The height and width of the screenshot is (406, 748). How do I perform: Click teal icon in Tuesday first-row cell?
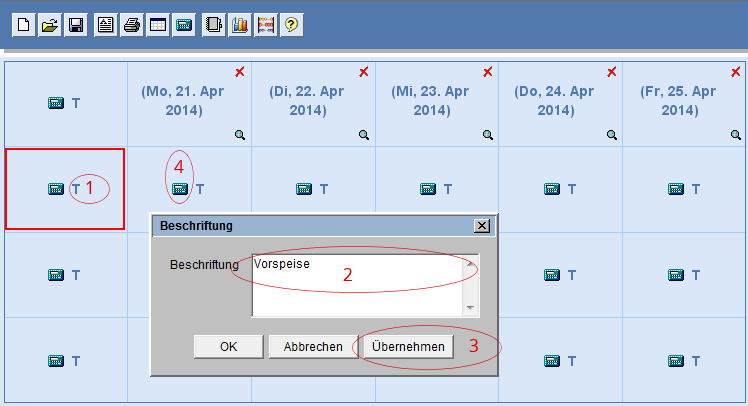(x=304, y=189)
